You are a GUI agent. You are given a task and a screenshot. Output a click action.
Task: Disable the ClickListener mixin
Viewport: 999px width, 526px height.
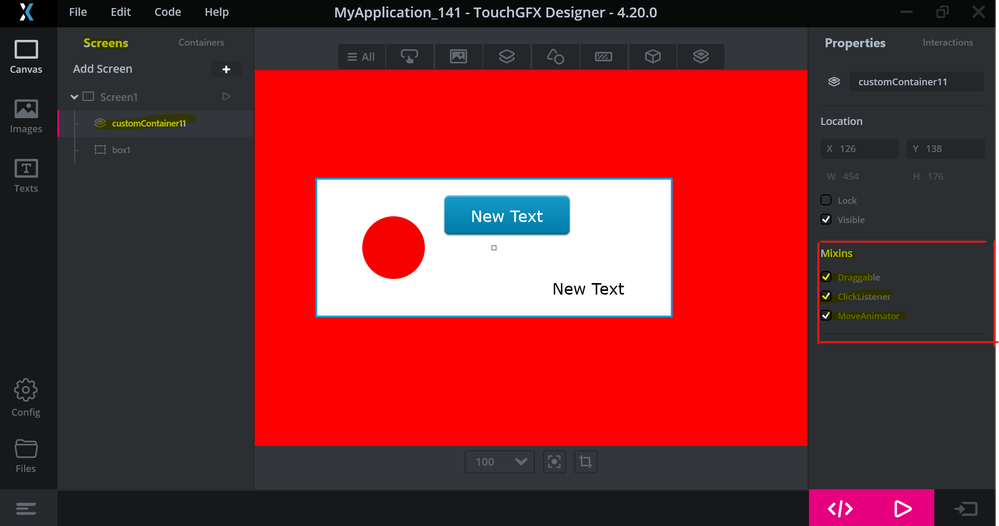[826, 296]
